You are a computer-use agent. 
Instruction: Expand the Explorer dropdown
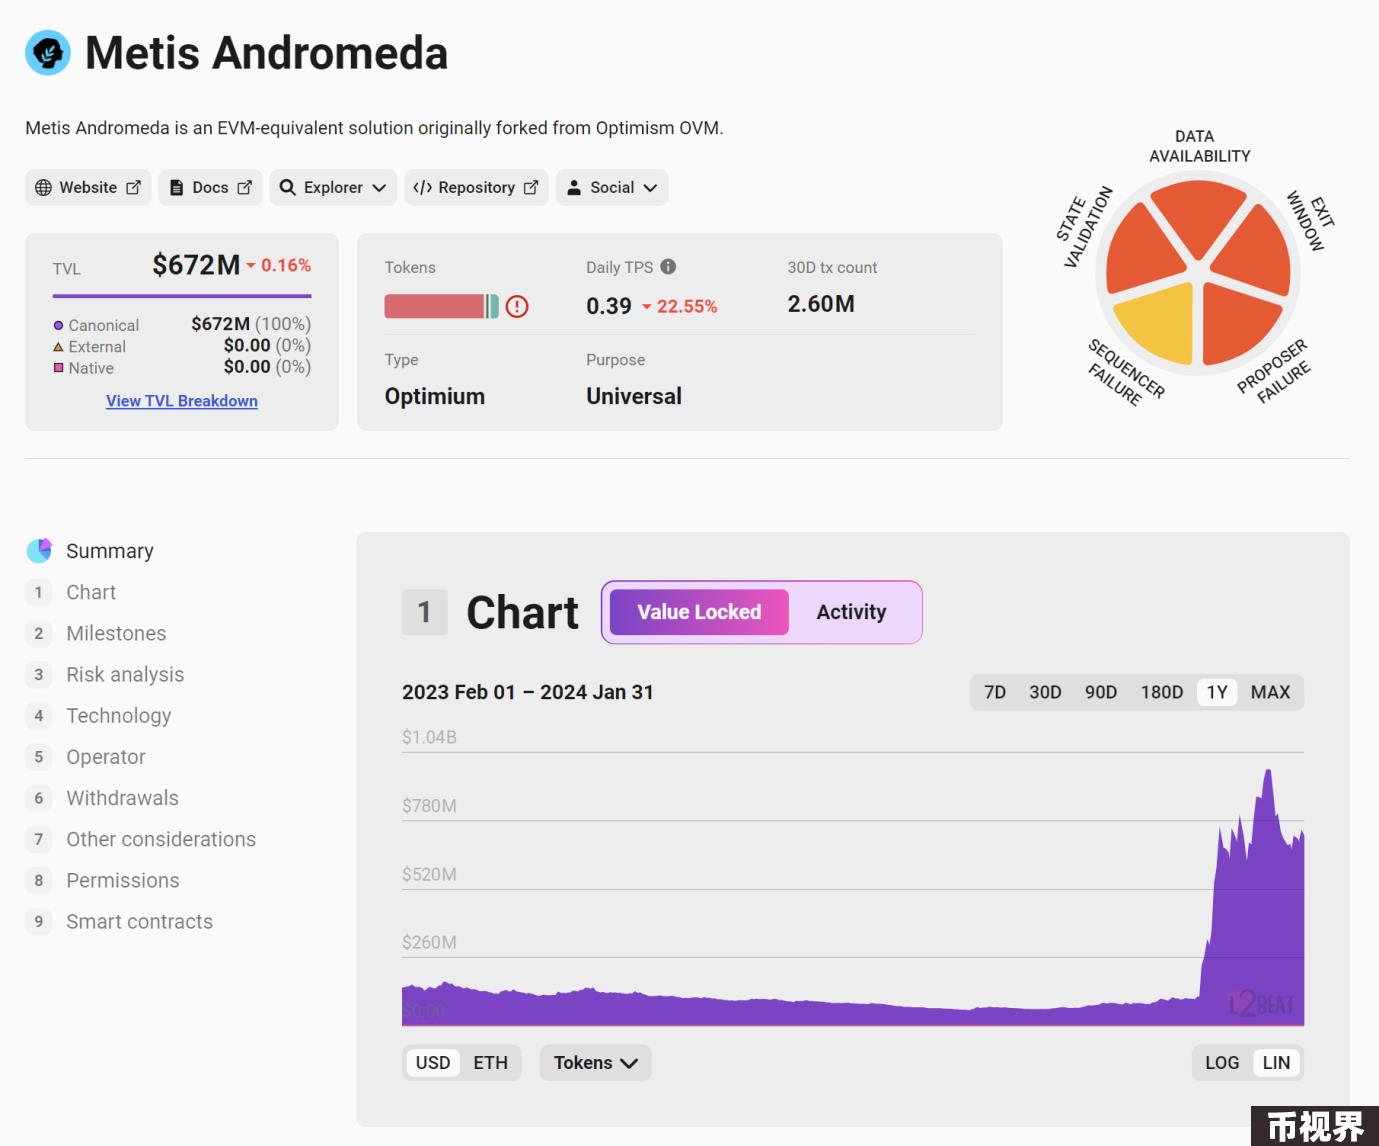click(x=333, y=187)
